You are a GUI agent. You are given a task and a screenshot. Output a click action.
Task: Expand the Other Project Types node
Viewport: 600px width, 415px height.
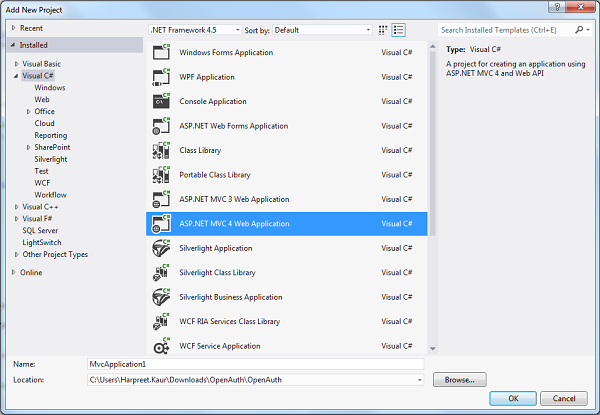pos(16,254)
